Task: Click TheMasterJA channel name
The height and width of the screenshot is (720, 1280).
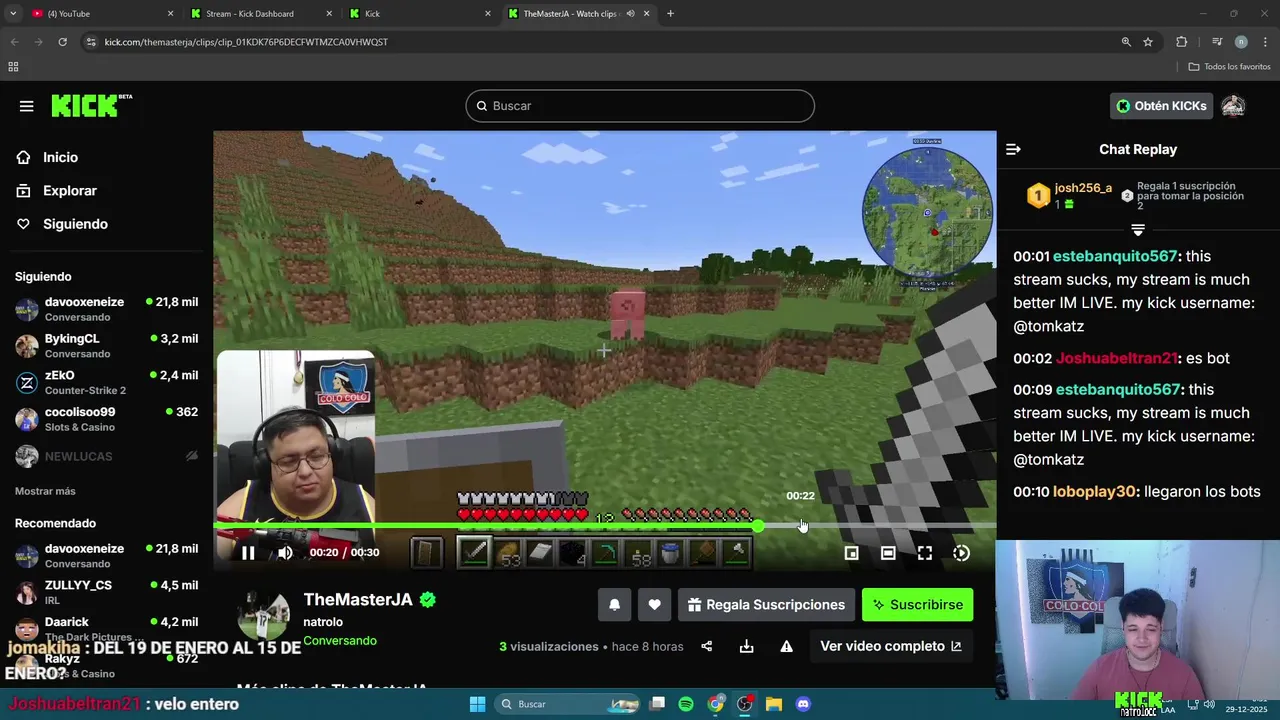Action: [x=358, y=599]
